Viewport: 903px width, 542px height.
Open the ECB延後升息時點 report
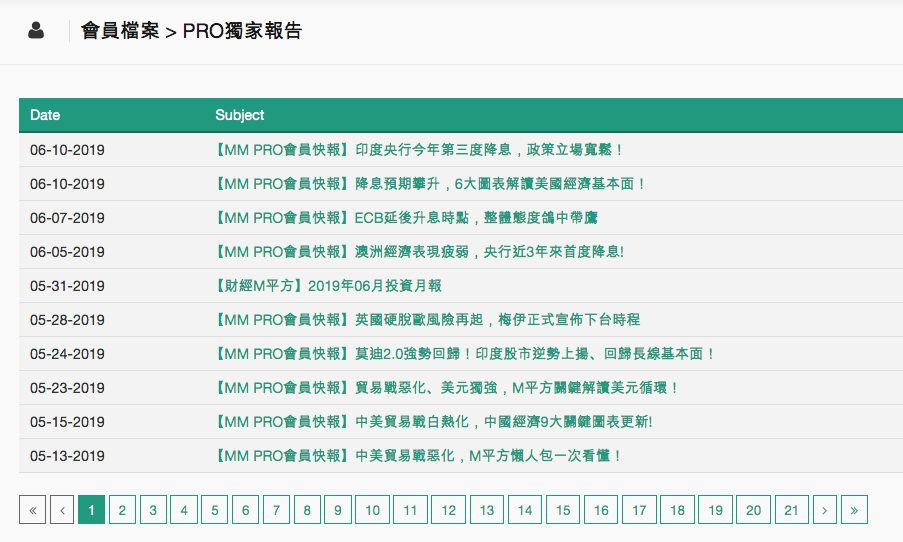[405, 218]
